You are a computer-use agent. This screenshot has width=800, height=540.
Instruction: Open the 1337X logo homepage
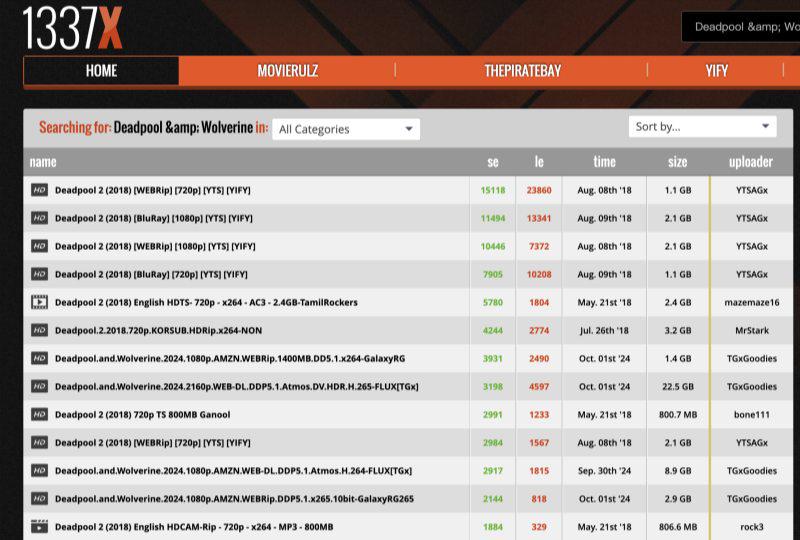pyautogui.click(x=72, y=29)
